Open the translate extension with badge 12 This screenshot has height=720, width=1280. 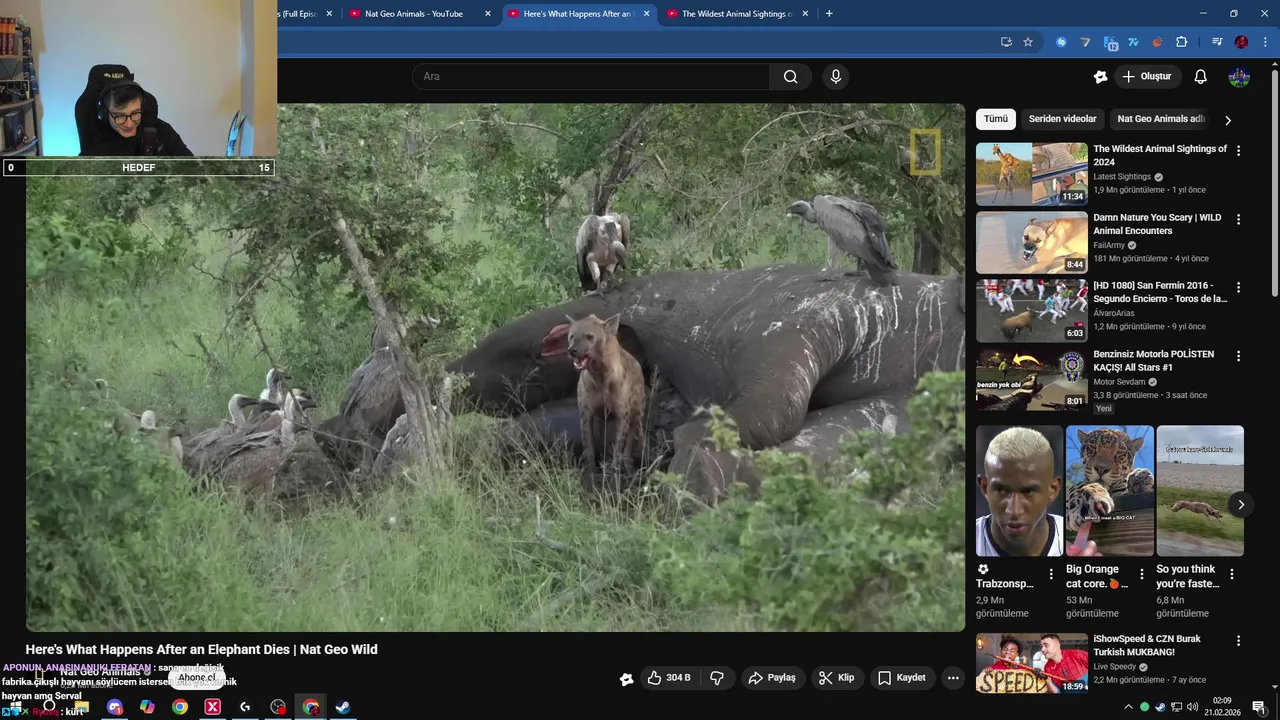point(1110,42)
